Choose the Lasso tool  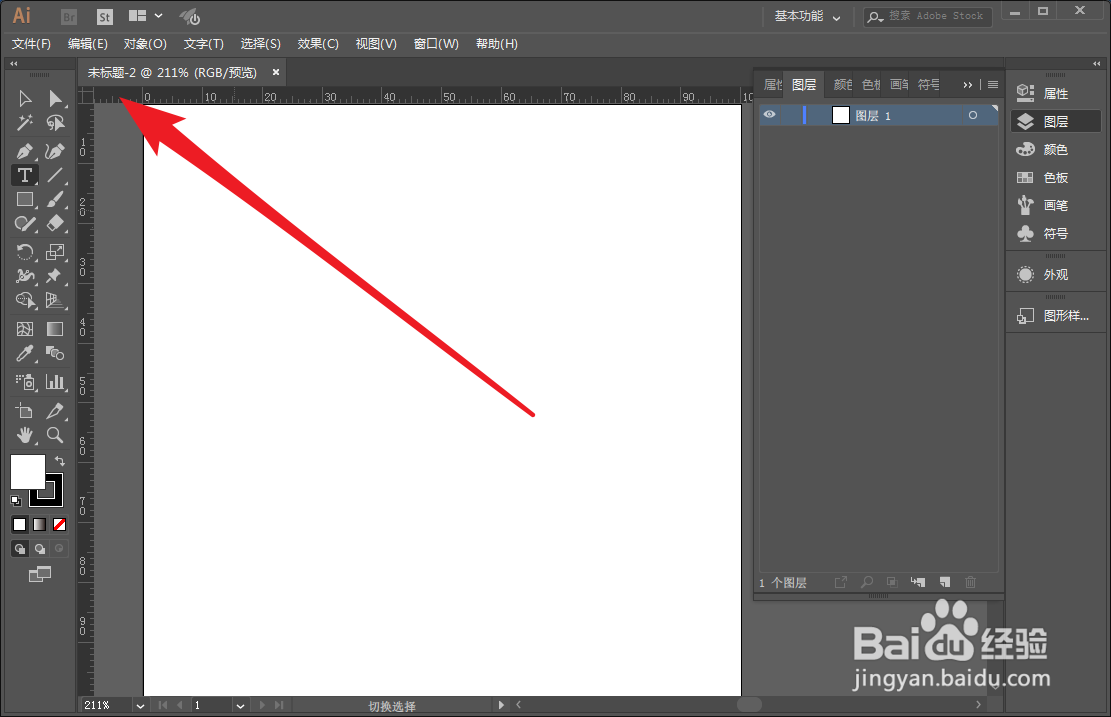55,123
